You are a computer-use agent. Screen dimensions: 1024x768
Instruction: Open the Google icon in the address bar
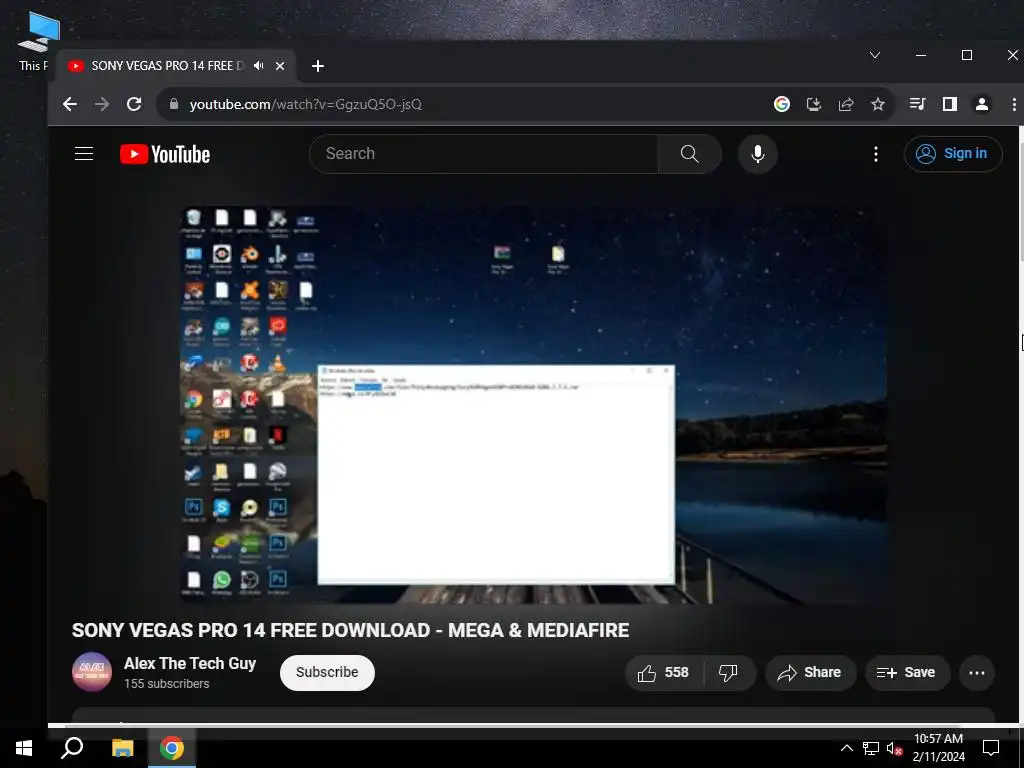click(782, 104)
